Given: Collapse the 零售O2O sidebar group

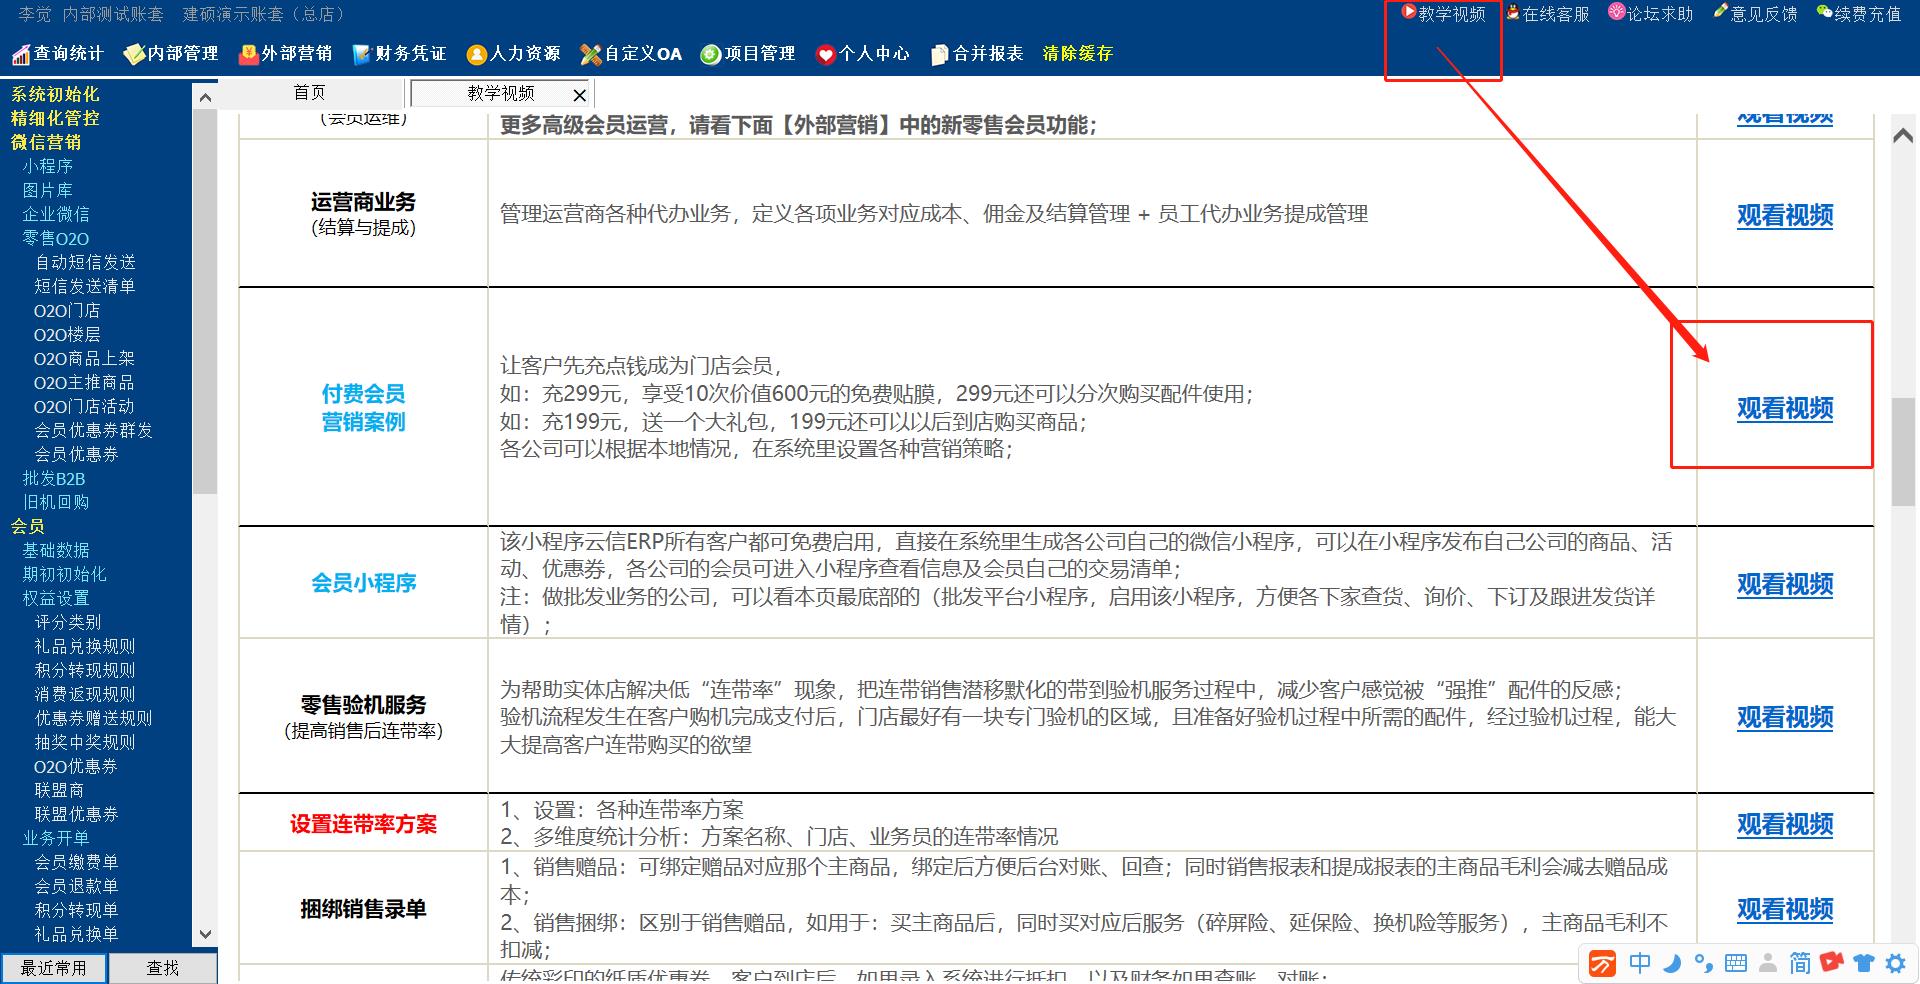Looking at the screenshot, I should pyautogui.click(x=56, y=238).
